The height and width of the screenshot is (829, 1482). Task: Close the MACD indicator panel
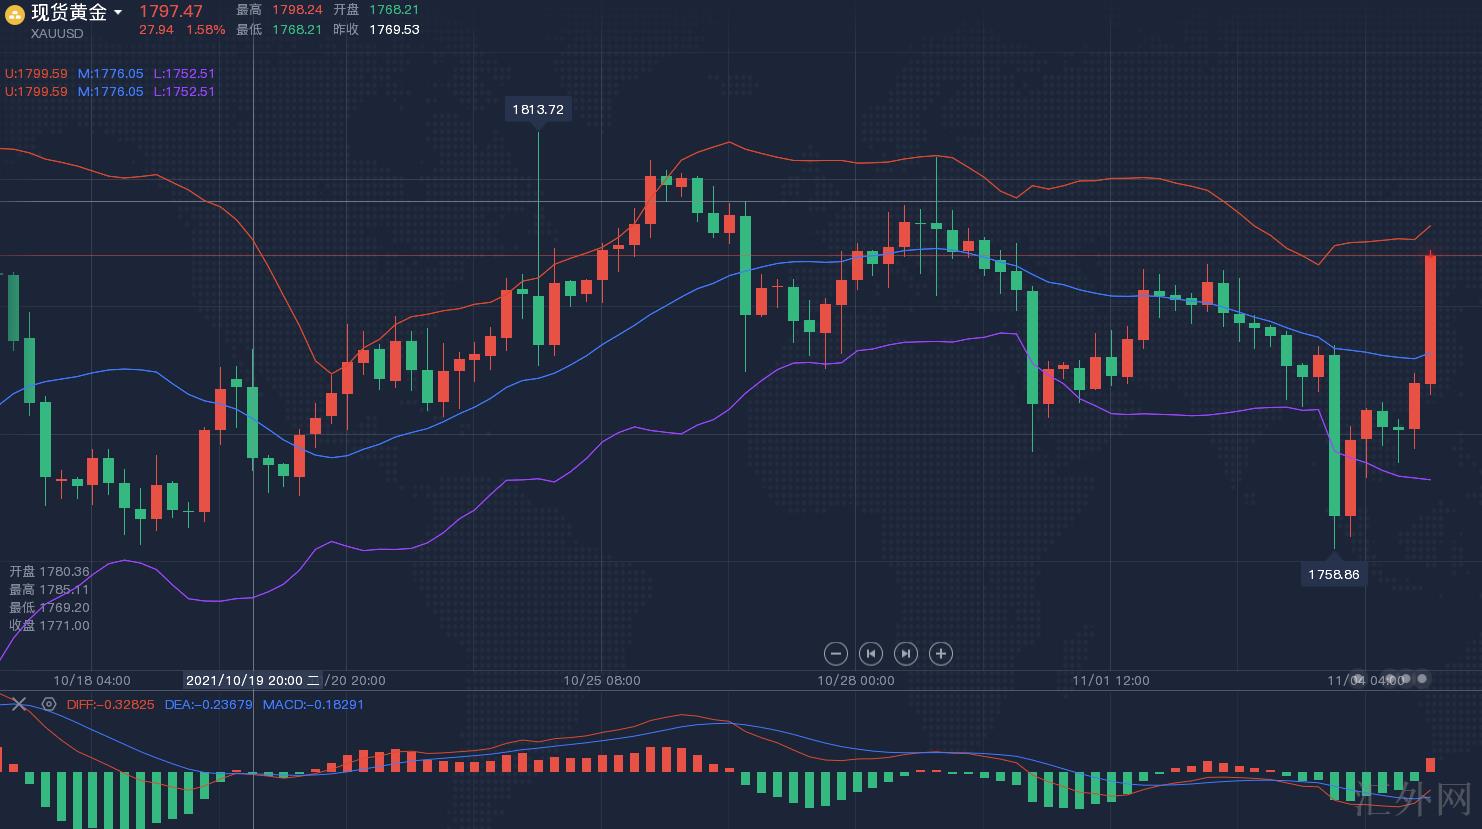coord(18,704)
